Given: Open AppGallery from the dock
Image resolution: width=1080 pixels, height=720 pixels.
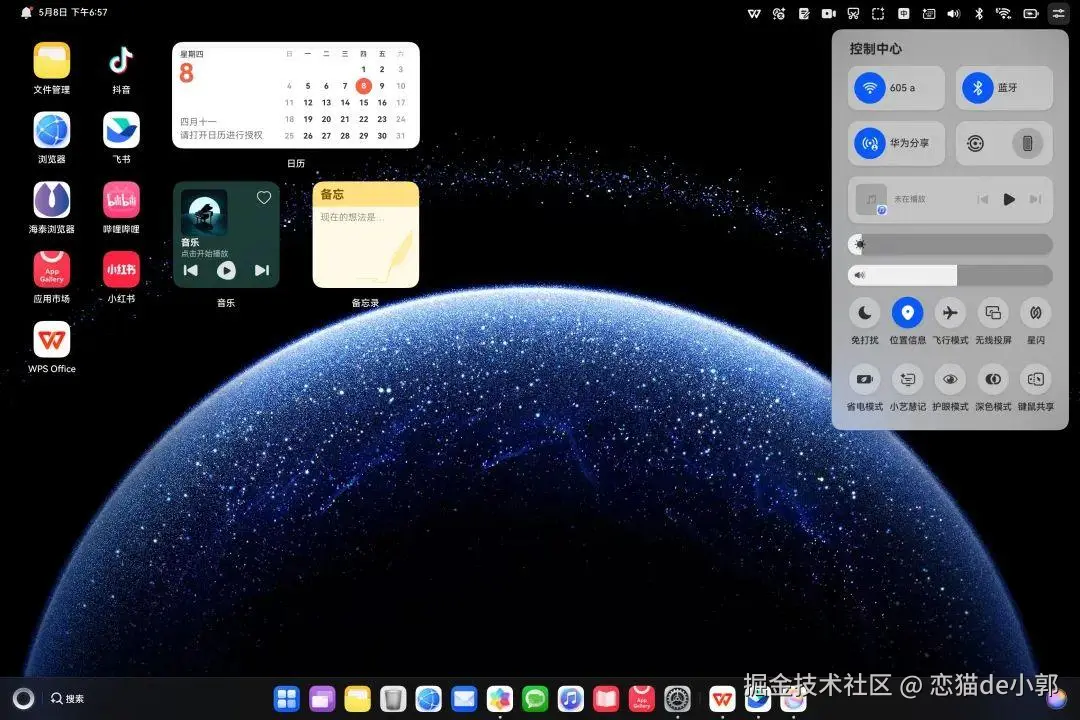Looking at the screenshot, I should tap(642, 699).
